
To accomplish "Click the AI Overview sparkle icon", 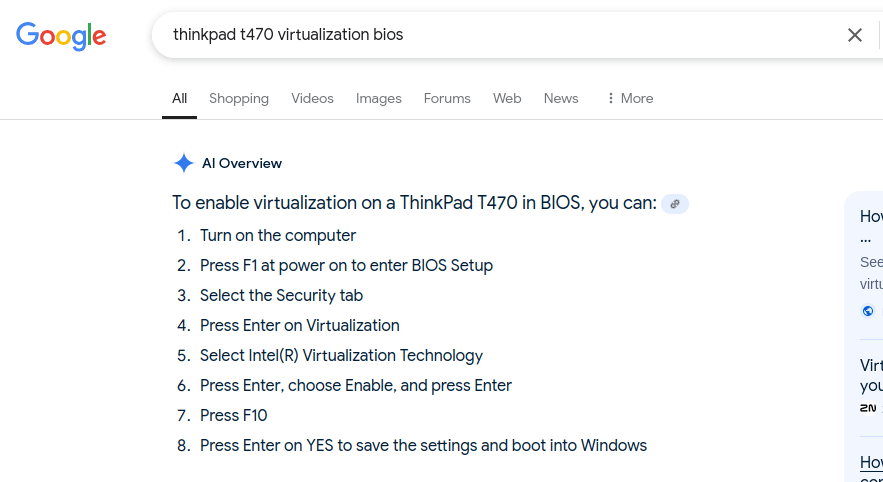I will 184,163.
